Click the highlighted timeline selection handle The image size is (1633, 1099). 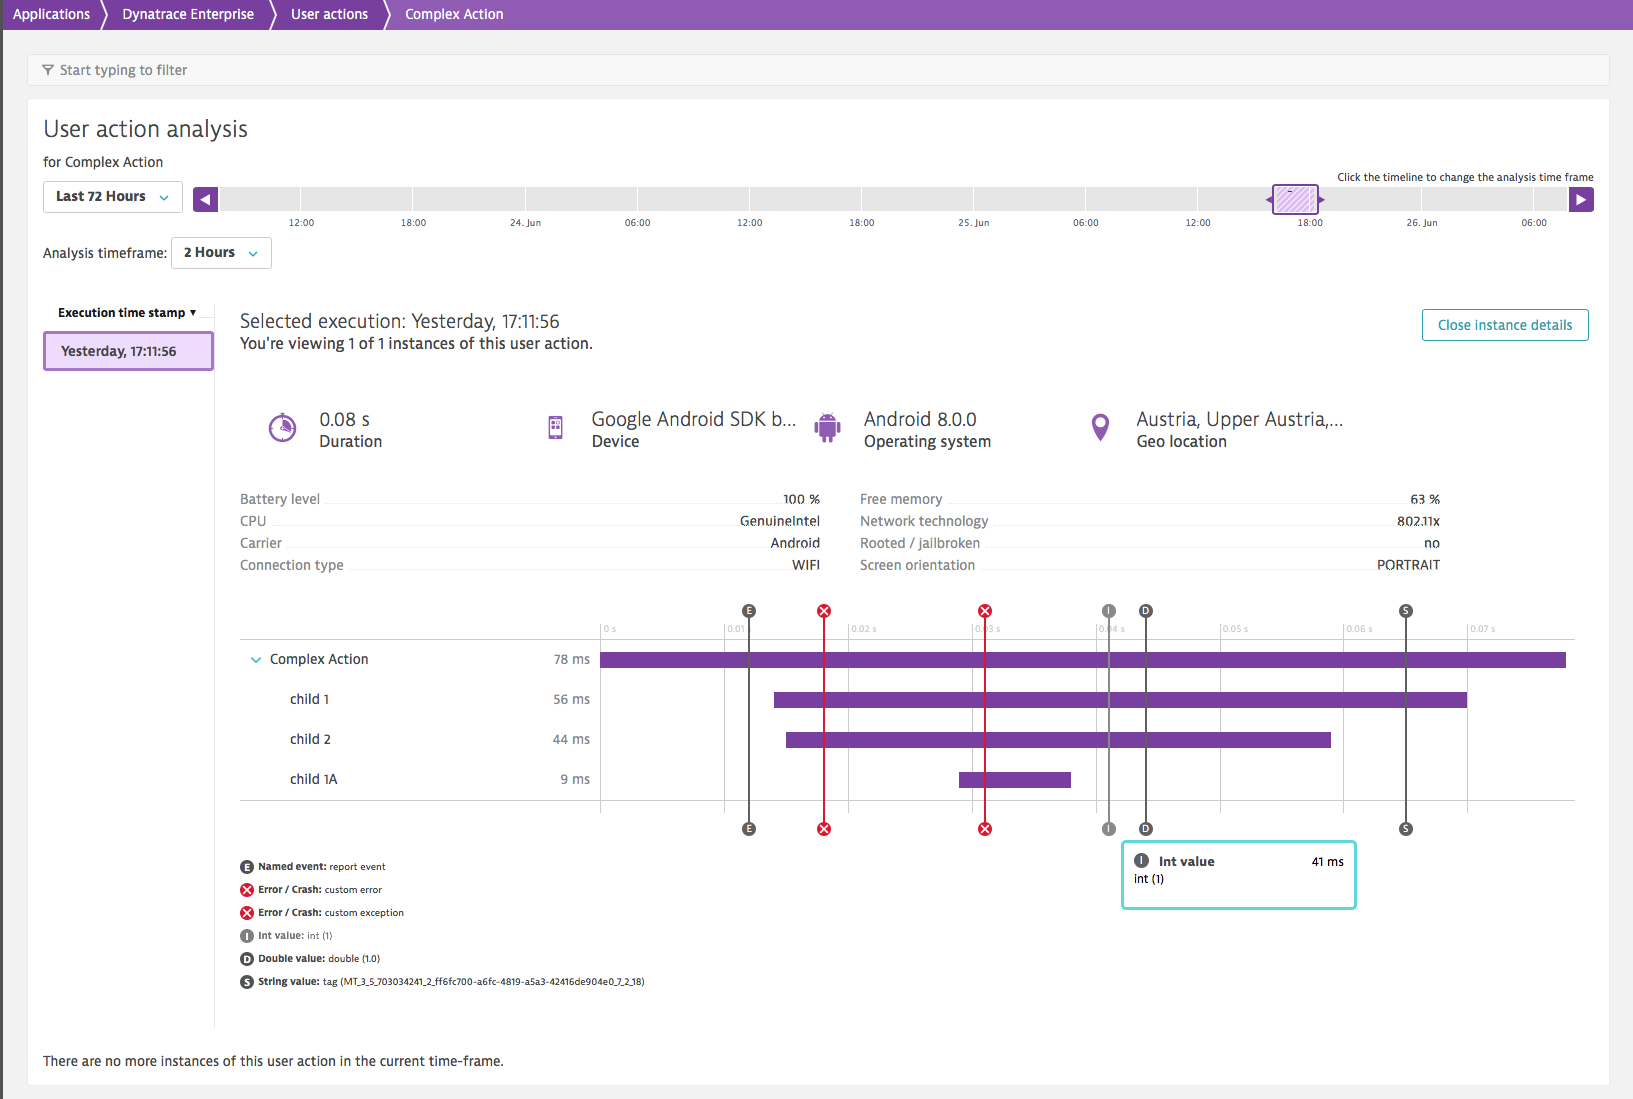[x=1295, y=199]
